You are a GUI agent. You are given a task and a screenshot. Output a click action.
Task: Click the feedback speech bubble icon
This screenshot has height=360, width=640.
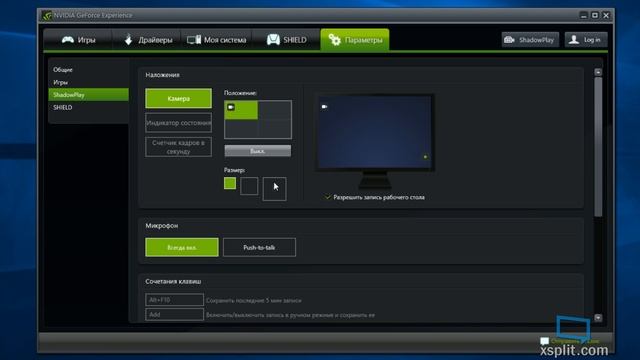tap(544, 341)
